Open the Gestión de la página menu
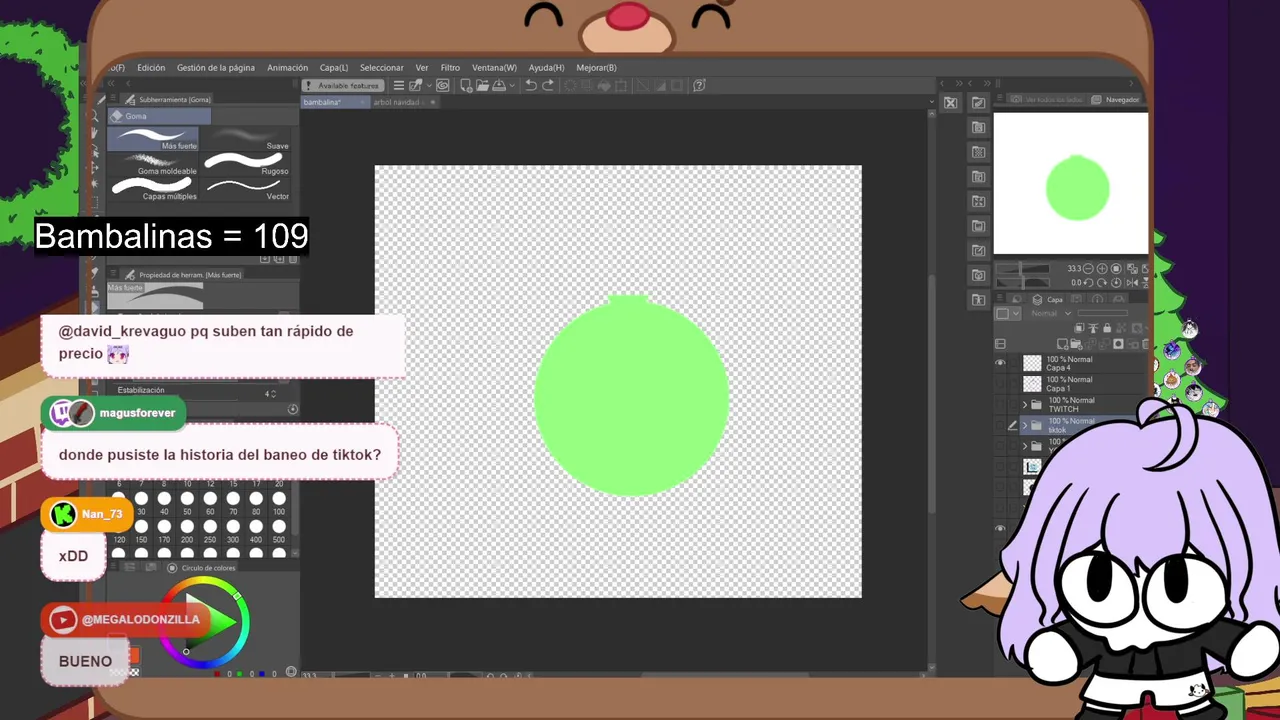 coord(216,68)
